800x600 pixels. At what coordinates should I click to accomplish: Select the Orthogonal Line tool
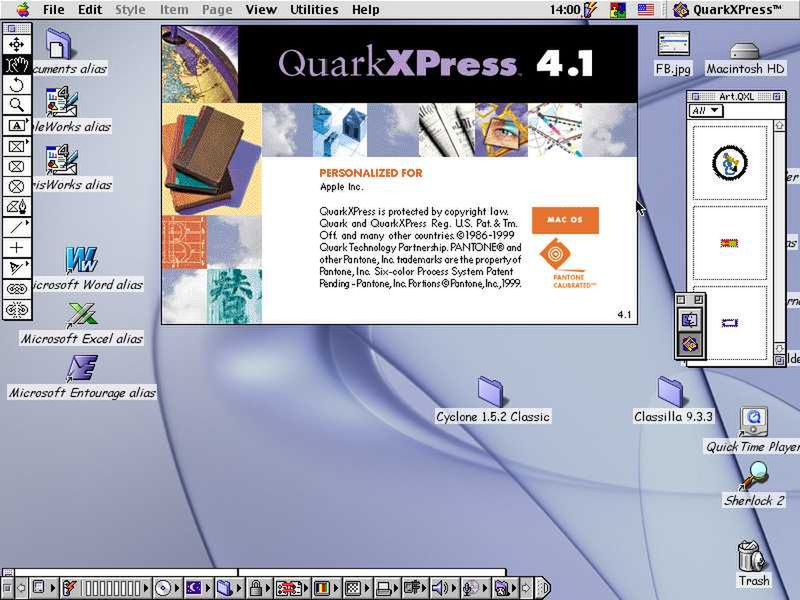coord(16,248)
